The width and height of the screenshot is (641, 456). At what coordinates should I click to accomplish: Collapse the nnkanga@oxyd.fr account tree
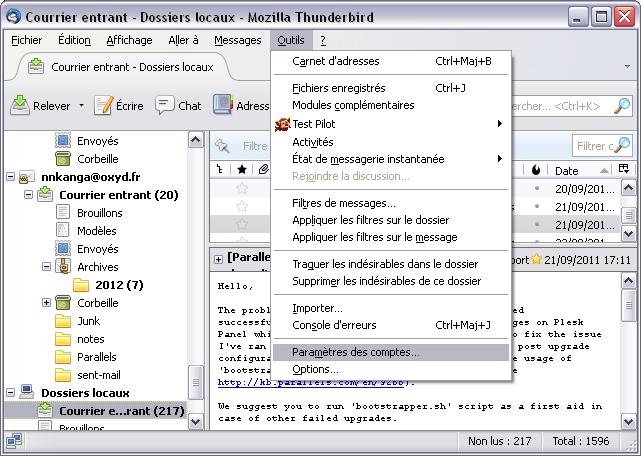pos(11,177)
